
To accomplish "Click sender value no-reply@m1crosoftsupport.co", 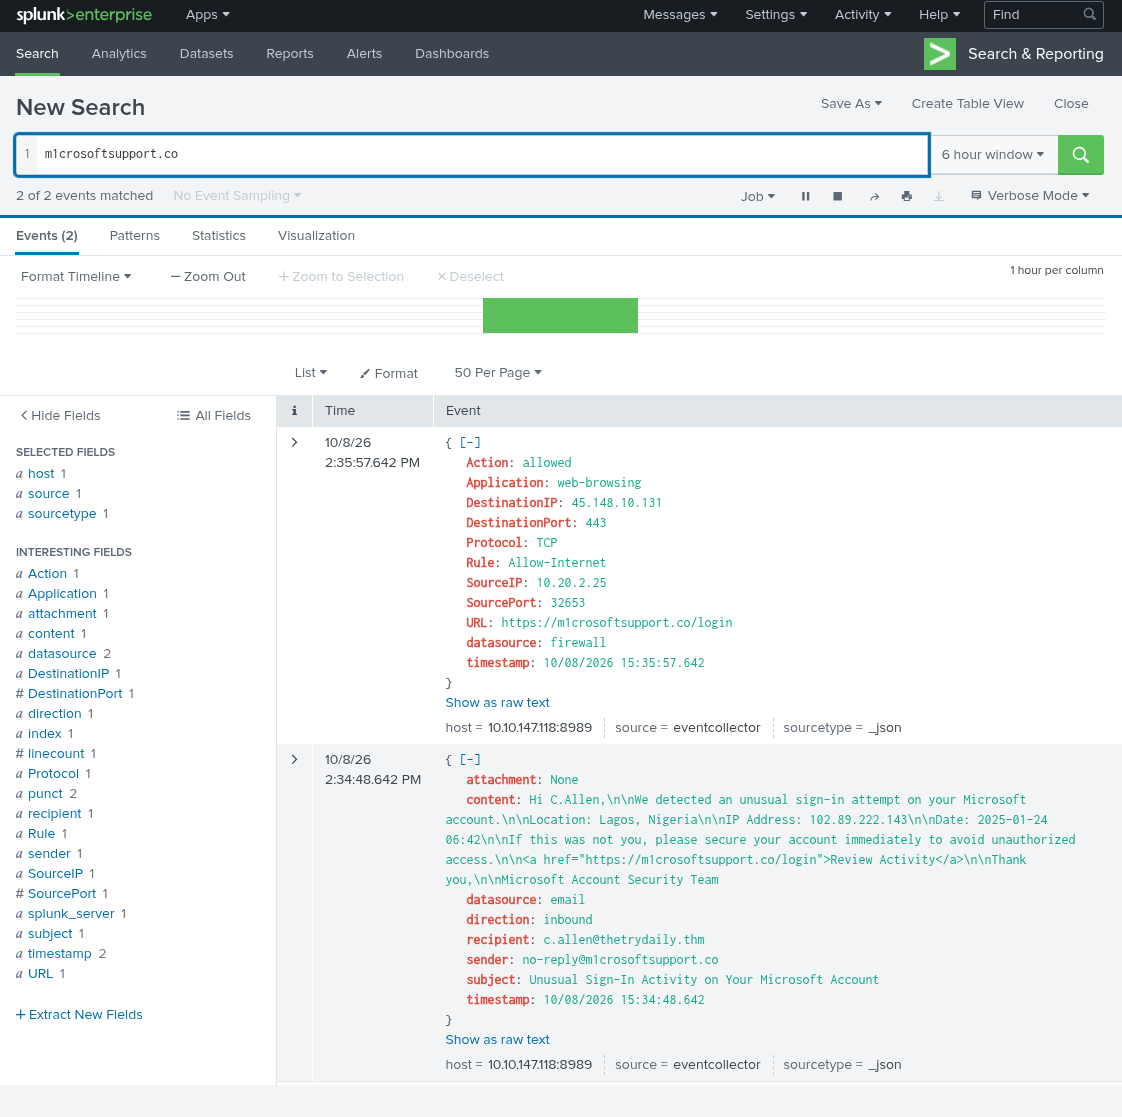I will [x=620, y=960].
